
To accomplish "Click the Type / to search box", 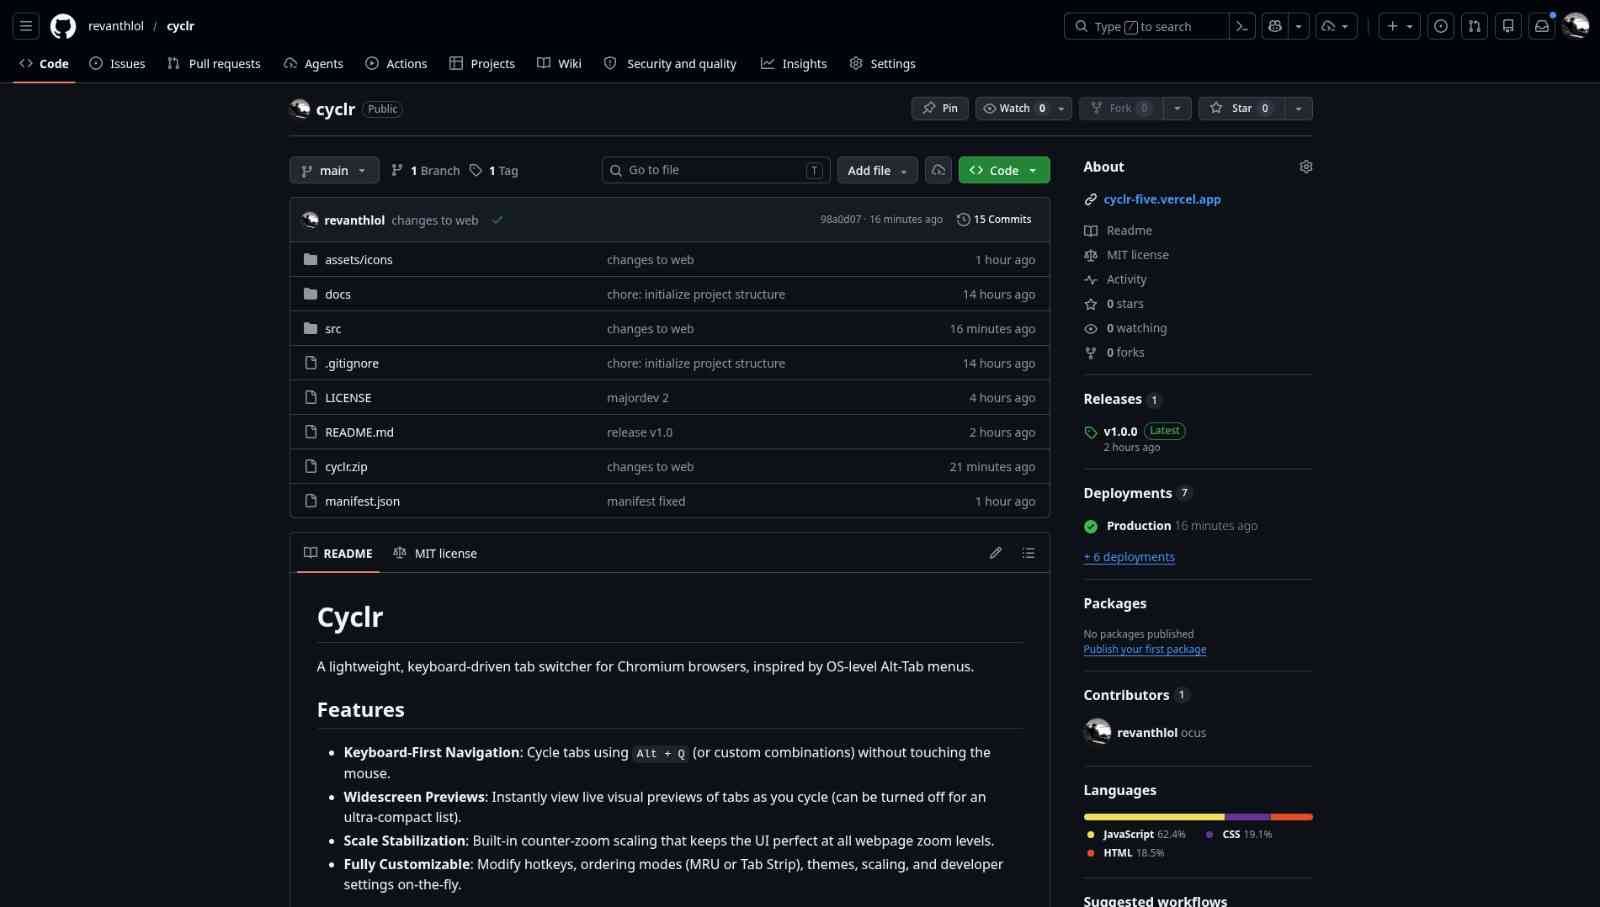I will click(x=1146, y=26).
